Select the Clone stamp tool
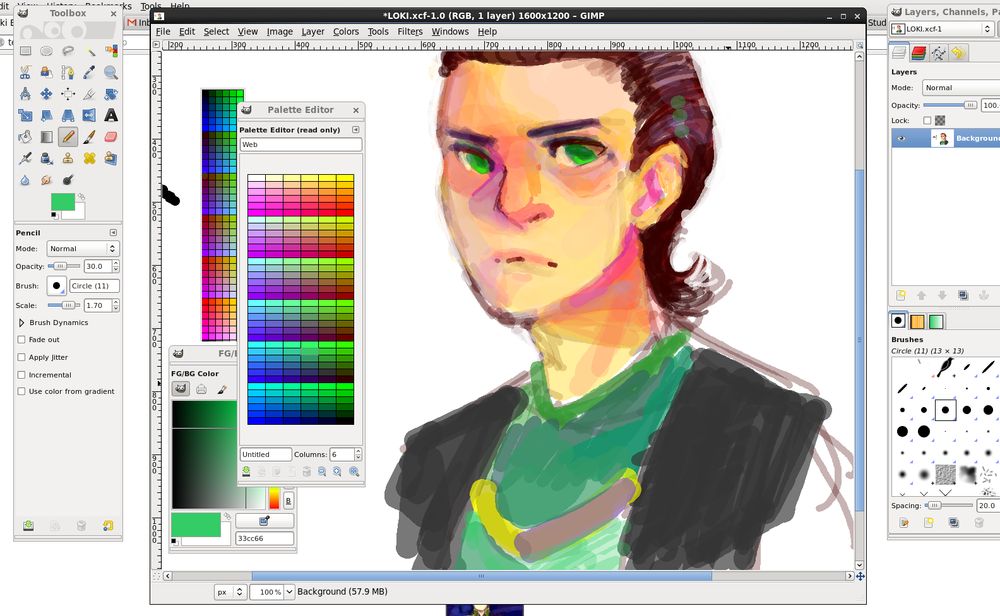1000x616 pixels. pos(68,158)
